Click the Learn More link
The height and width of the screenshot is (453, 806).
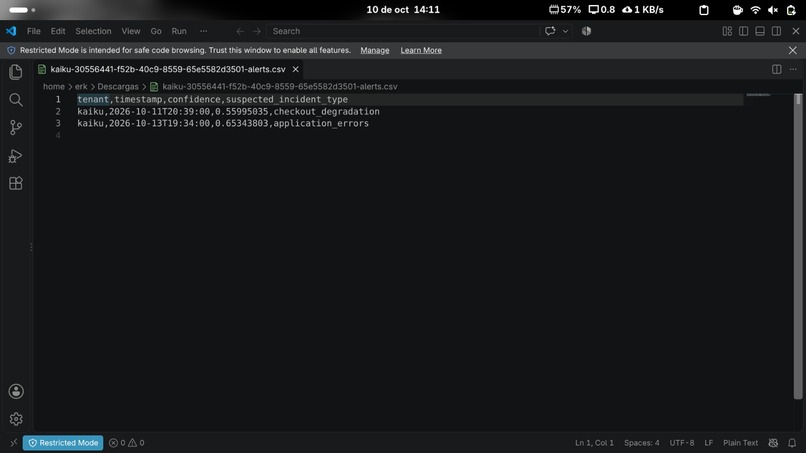421,50
